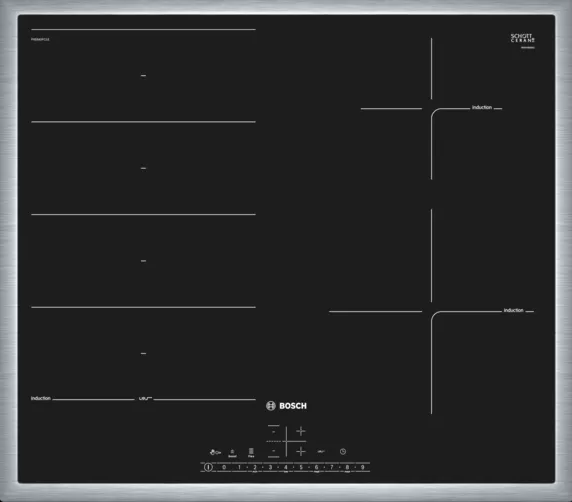Tap the main power on/off symbol

pyautogui.click(x=208, y=467)
